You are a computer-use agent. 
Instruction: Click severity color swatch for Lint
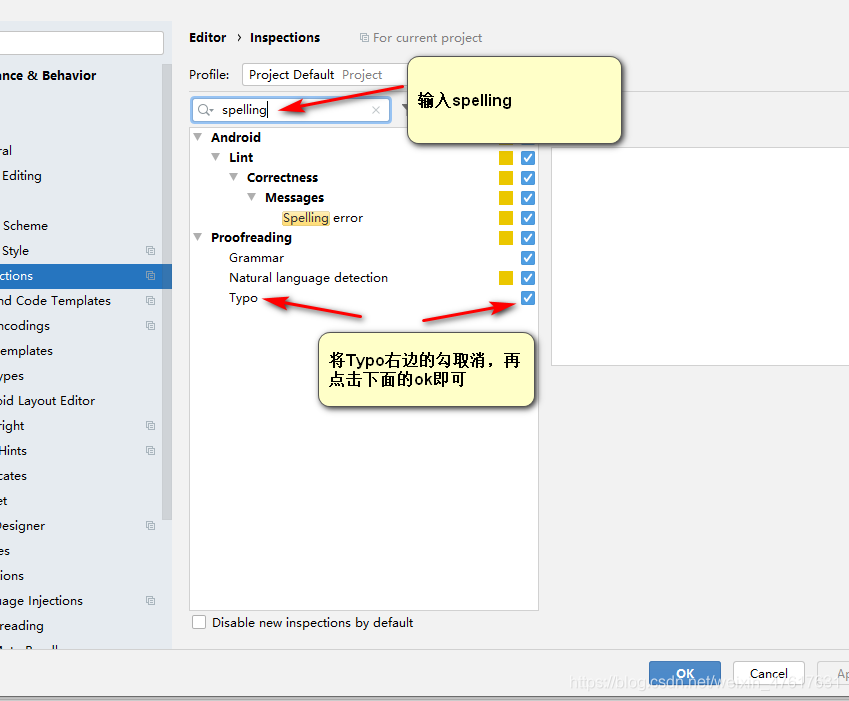(x=506, y=158)
